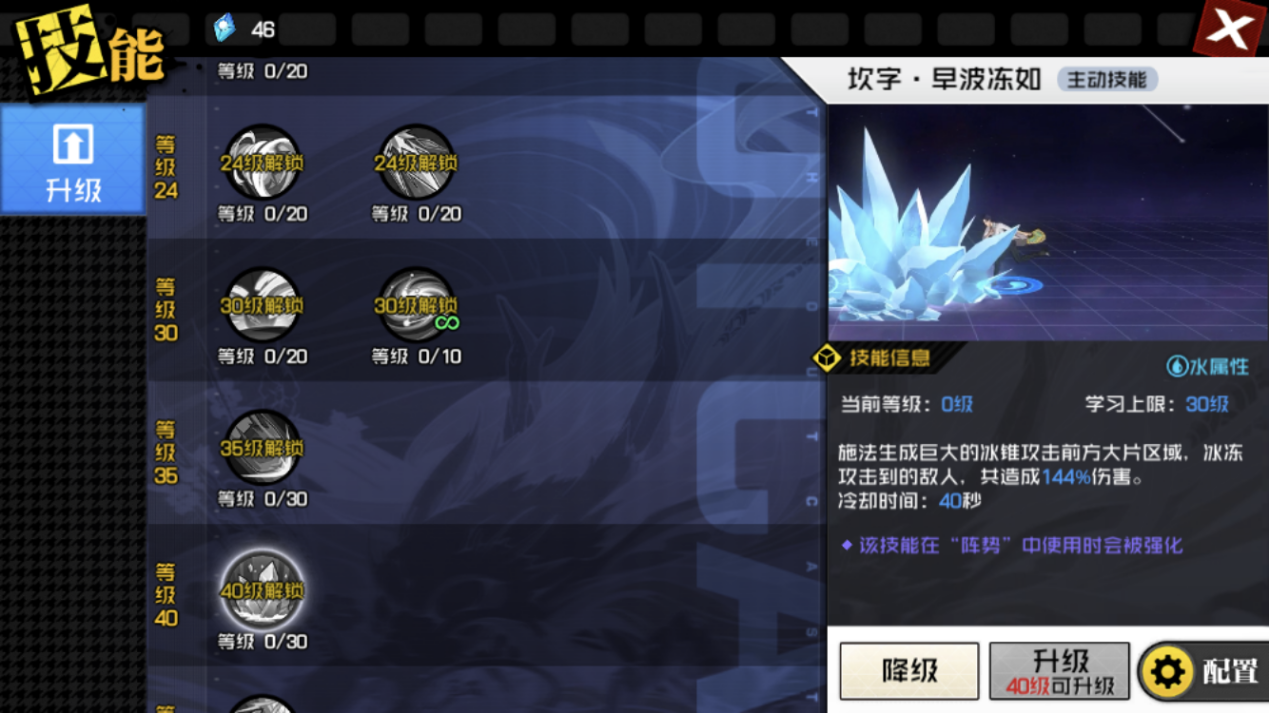Click the partially visible skill icon at bottom

[262, 704]
